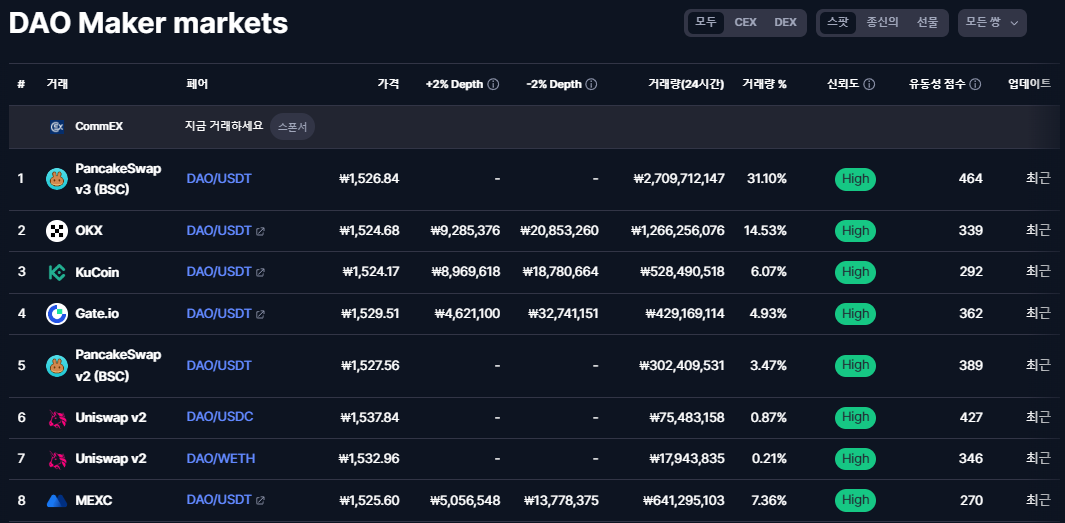Switch to the 모두 exchange filter
Screen dimensions: 1065x523
pos(706,22)
